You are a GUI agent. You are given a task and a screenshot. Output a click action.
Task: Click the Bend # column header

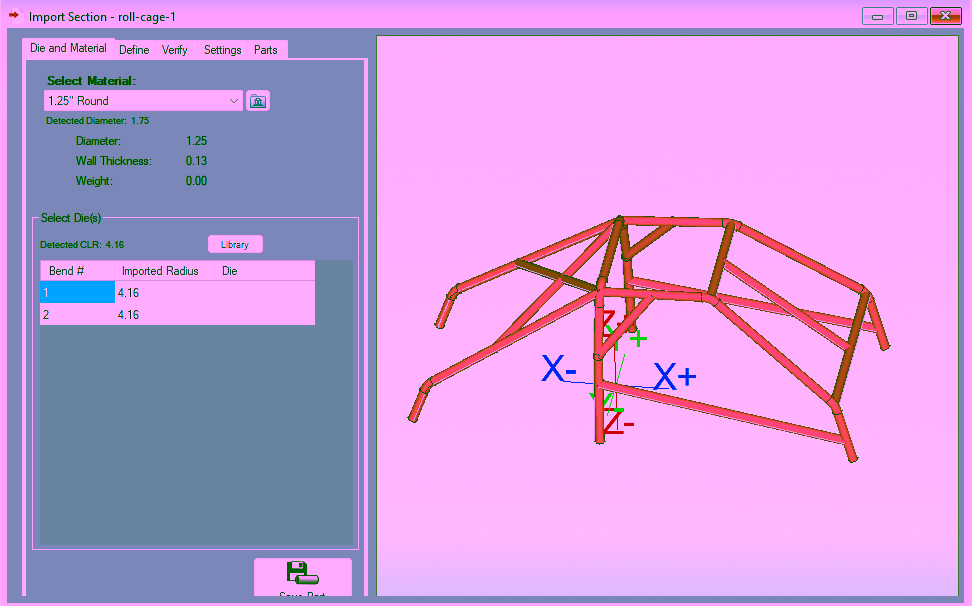(x=77, y=271)
